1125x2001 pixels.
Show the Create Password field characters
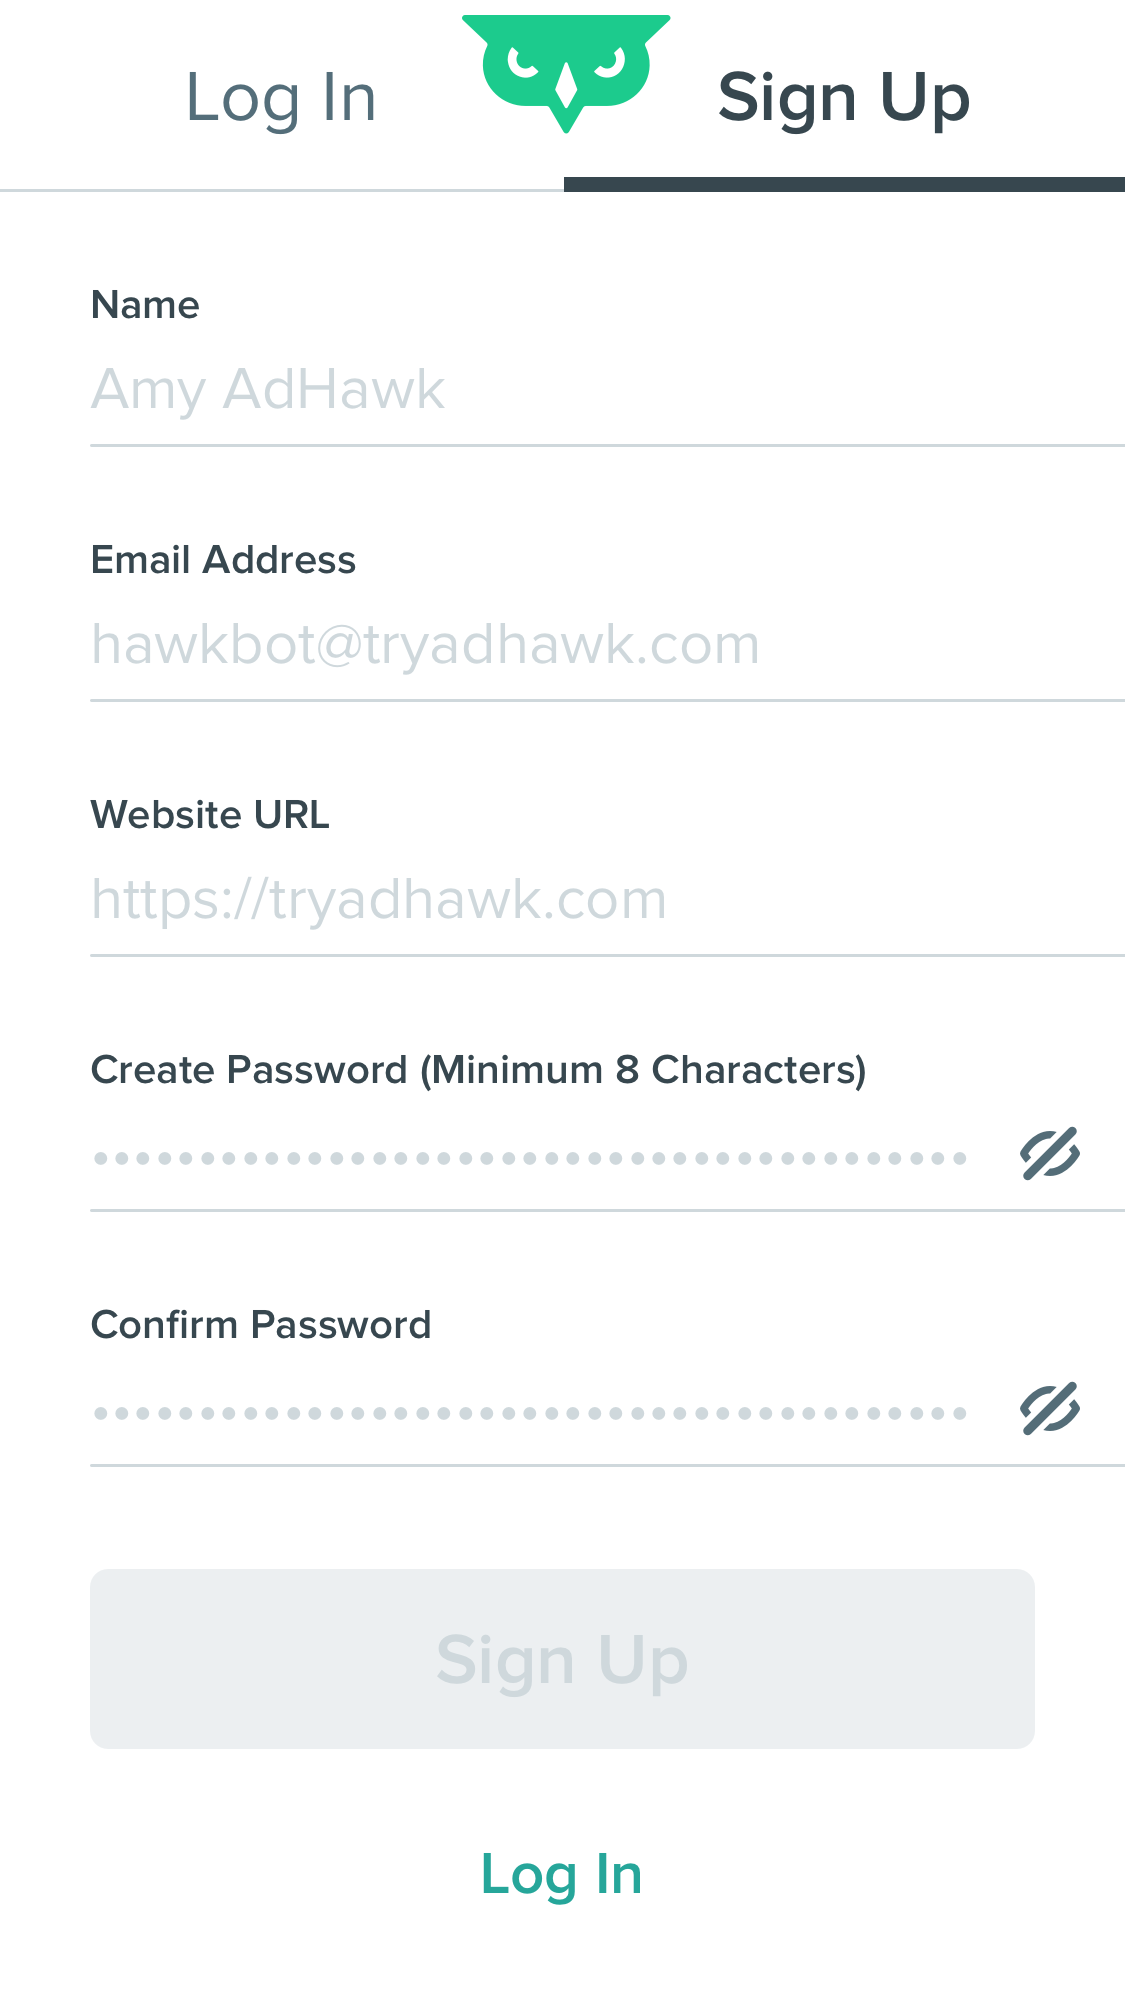(x=1050, y=1154)
